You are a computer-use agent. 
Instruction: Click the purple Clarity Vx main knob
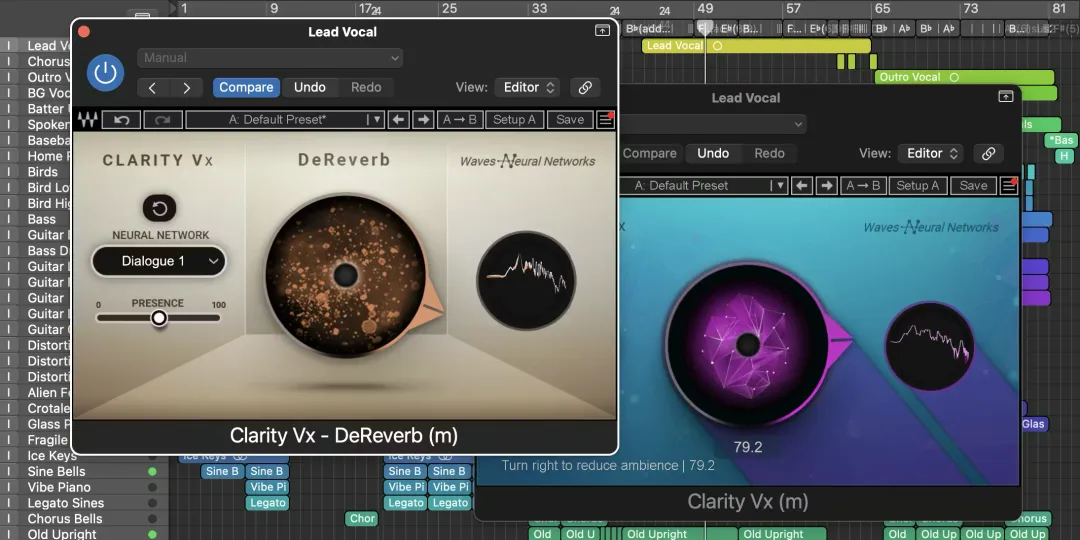click(x=747, y=344)
